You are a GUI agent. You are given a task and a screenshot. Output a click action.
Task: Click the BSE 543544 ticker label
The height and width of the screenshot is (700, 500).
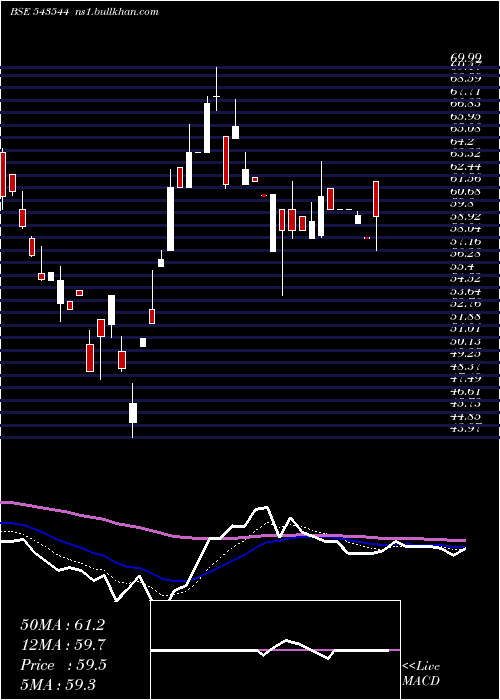[39, 12]
